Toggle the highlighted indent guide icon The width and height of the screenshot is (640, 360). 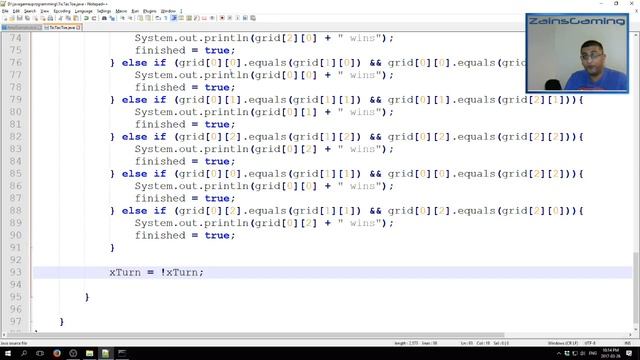pos(174,18)
